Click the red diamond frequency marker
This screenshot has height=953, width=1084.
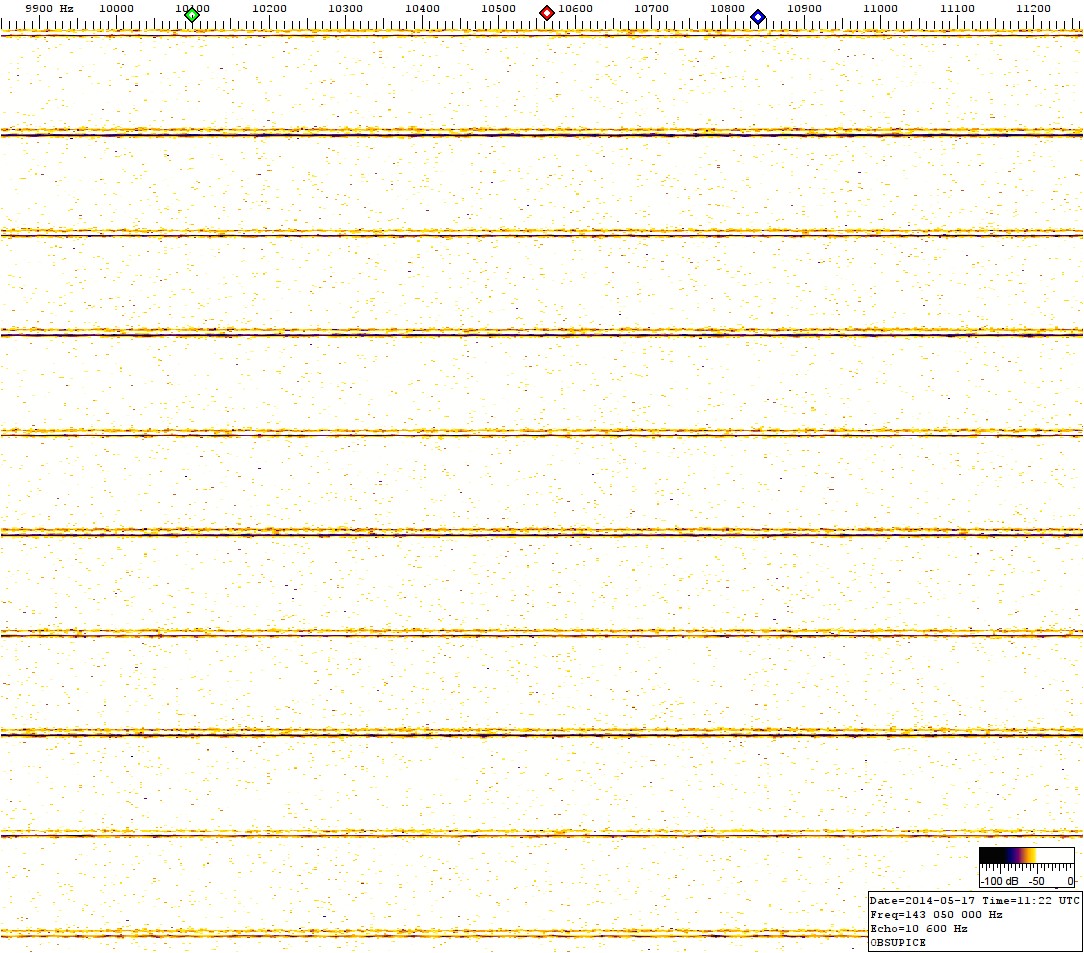pyautogui.click(x=547, y=13)
